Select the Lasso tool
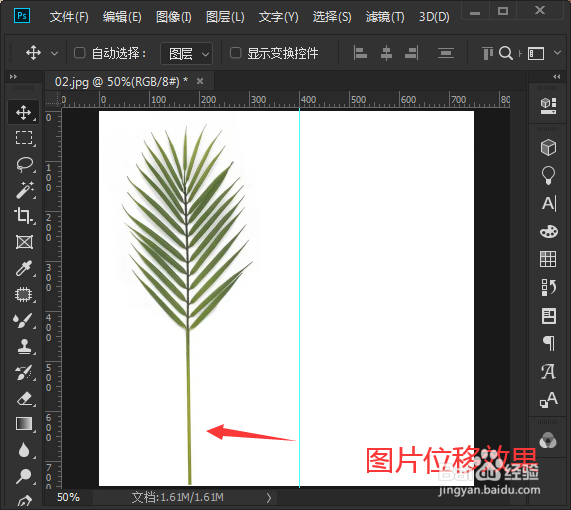The height and width of the screenshot is (510, 571). click(x=24, y=164)
